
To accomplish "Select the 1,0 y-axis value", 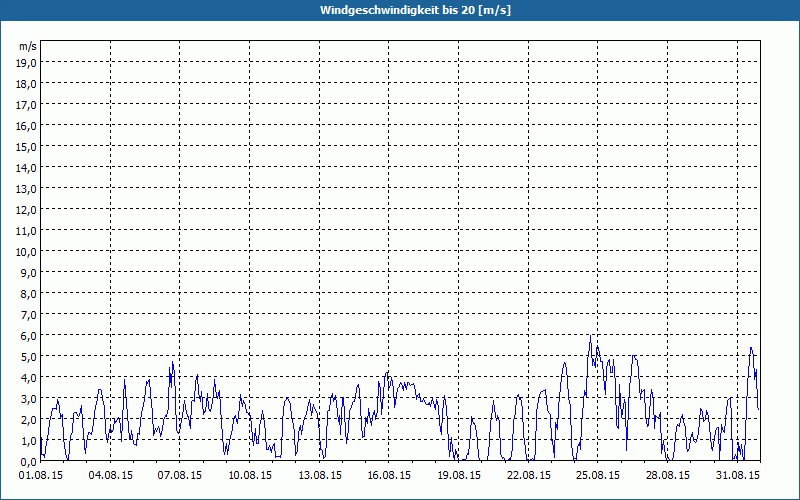I will pyautogui.click(x=31, y=441).
